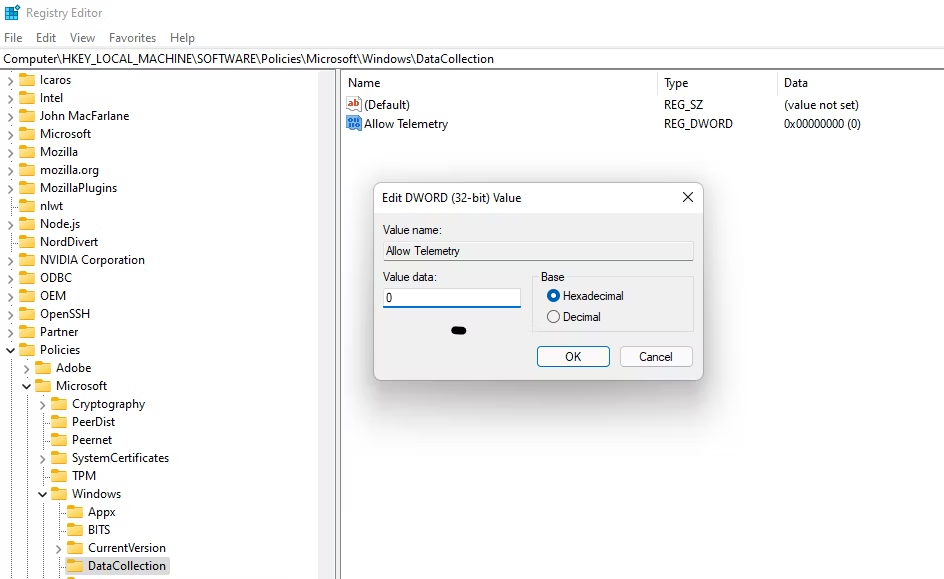Screen dimensions: 944x579
Task: Click the OpenSSH folder icon
Action: tap(27, 314)
